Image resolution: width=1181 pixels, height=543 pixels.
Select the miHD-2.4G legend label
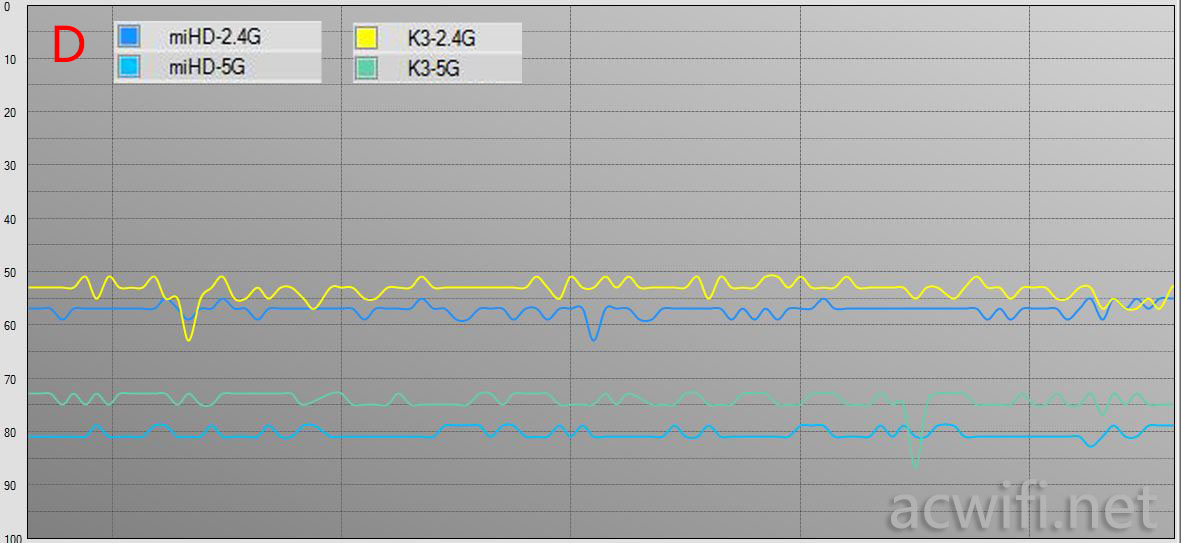pyautogui.click(x=215, y=35)
